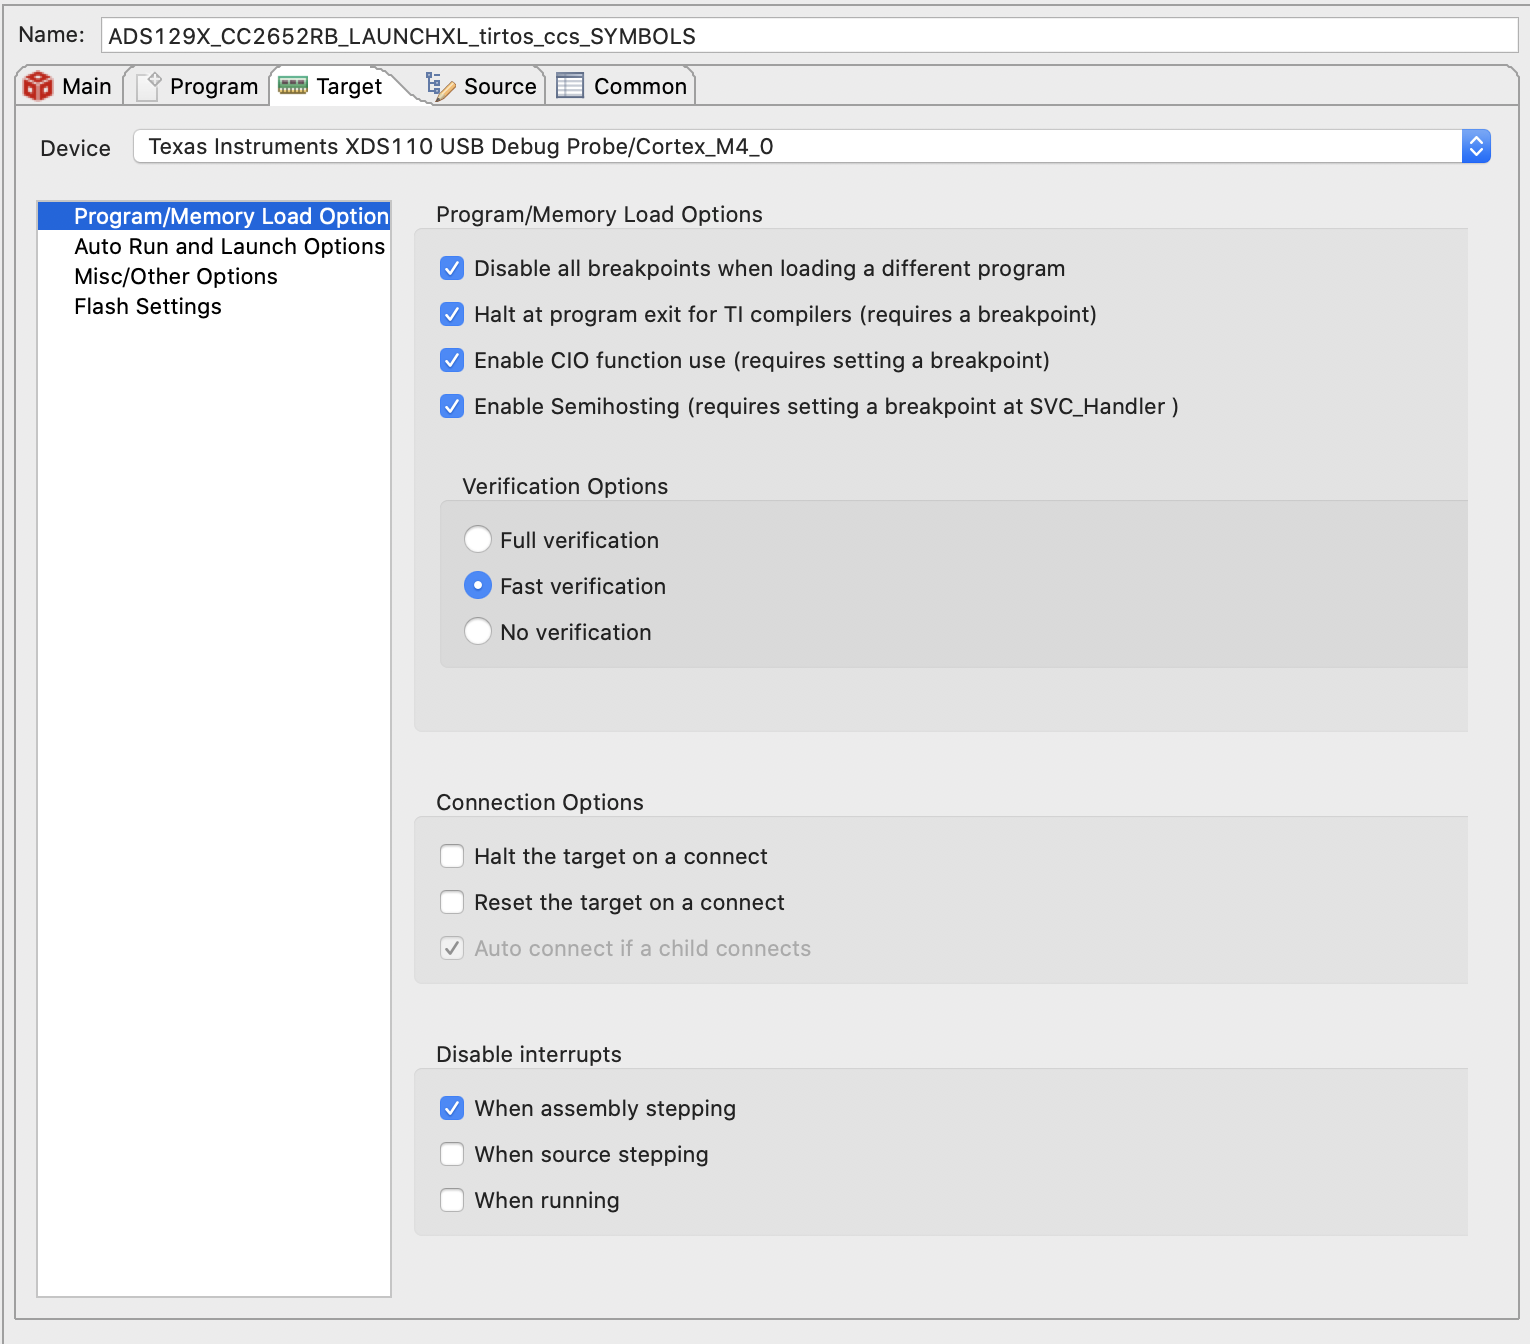
Task: Click the Disable interrupts heading text
Action: pos(529,1054)
